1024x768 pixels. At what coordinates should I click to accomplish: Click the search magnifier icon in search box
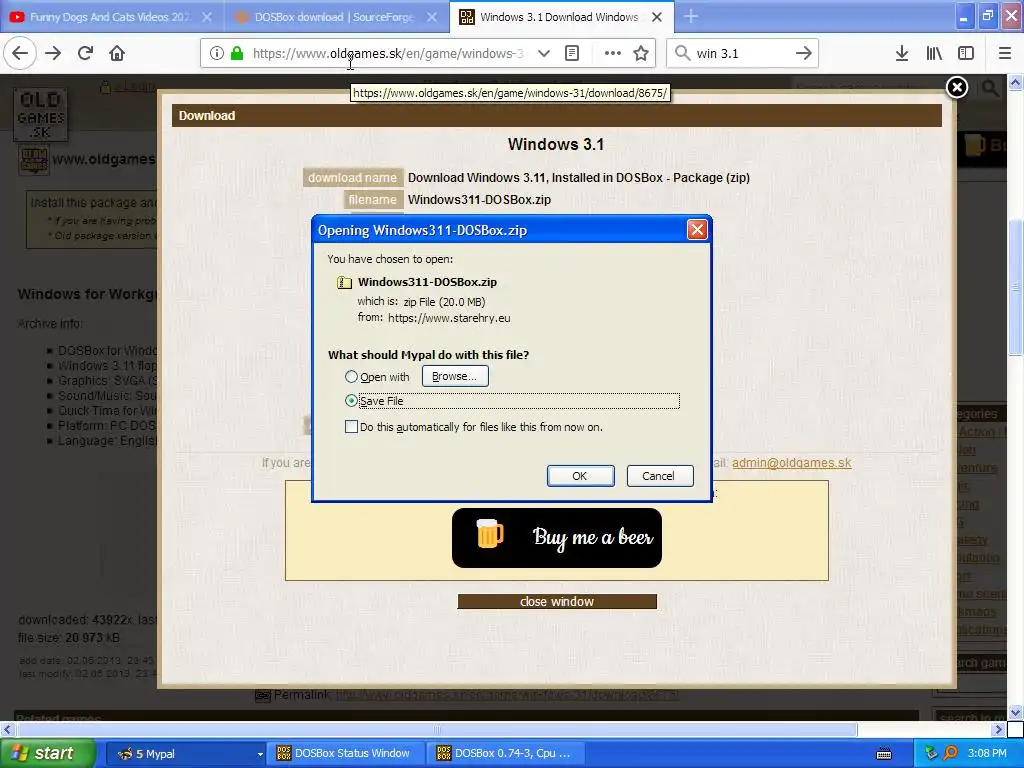pyautogui.click(x=682, y=53)
